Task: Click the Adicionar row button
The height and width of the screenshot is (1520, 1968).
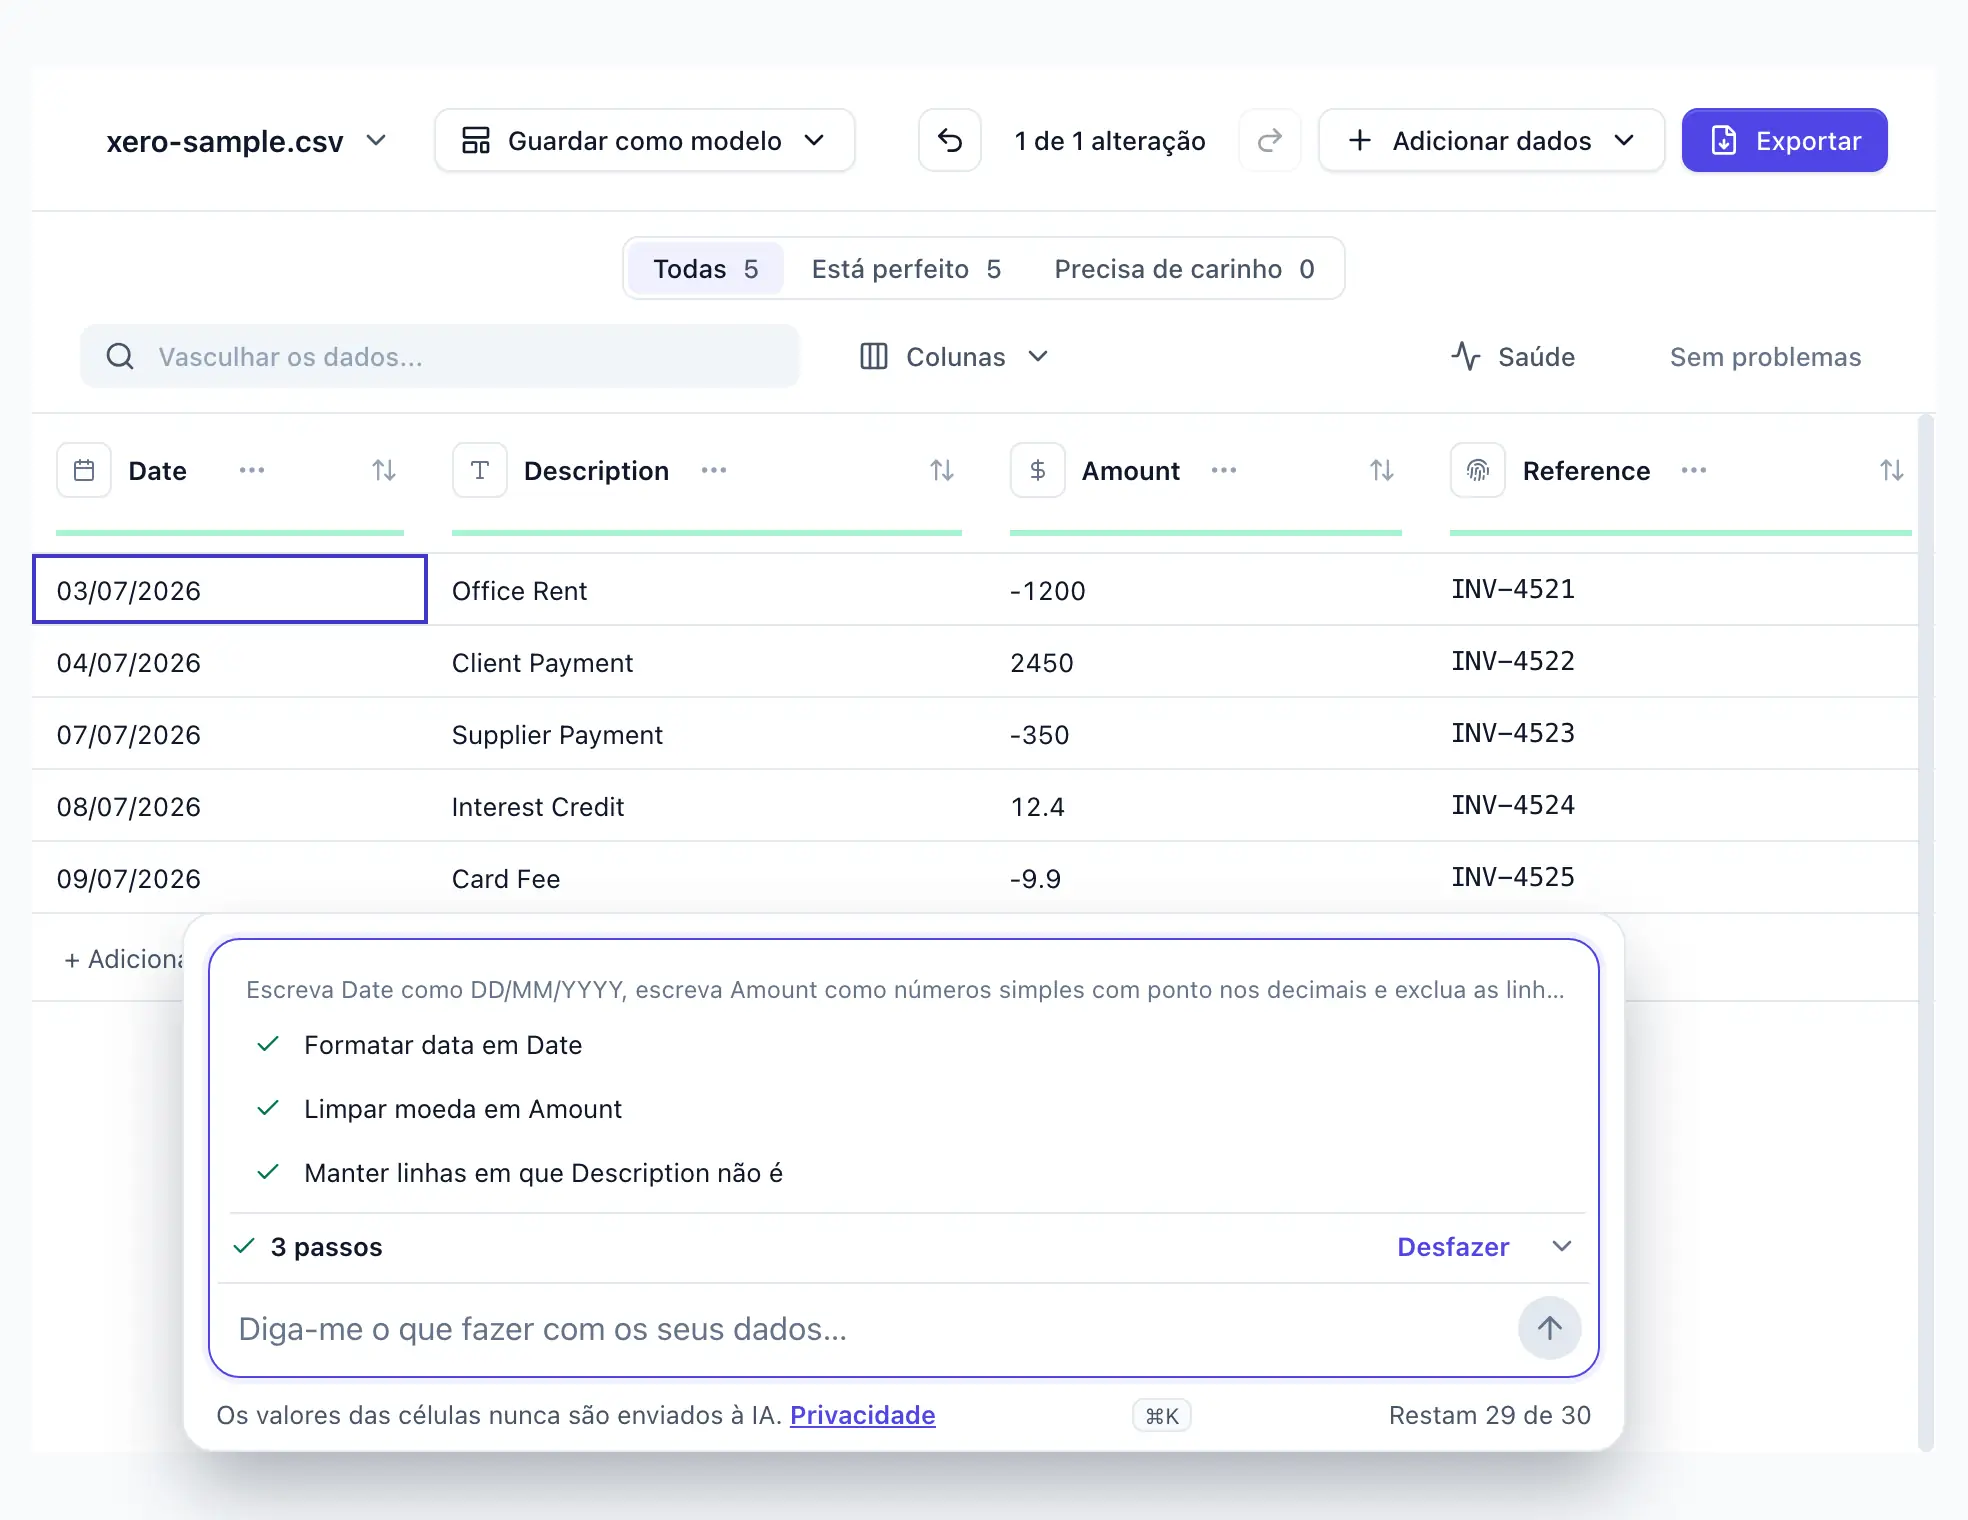Action: pos(124,959)
